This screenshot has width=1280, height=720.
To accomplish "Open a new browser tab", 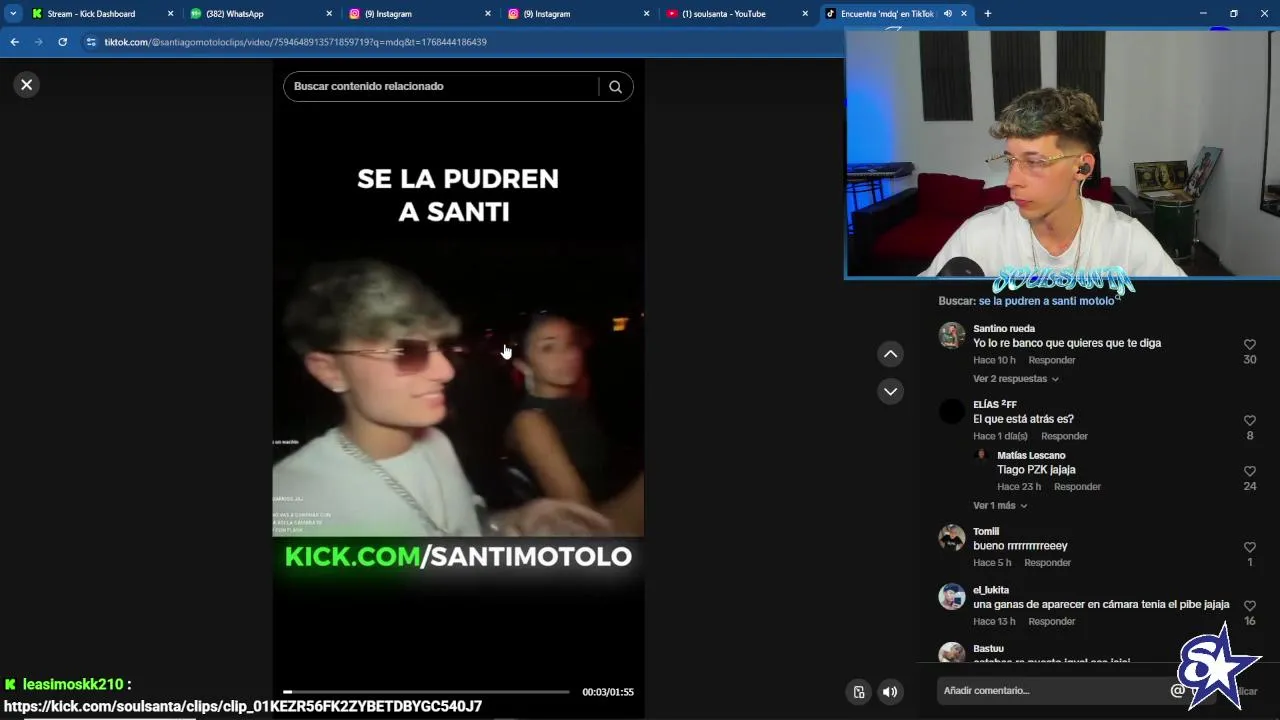I will (987, 14).
